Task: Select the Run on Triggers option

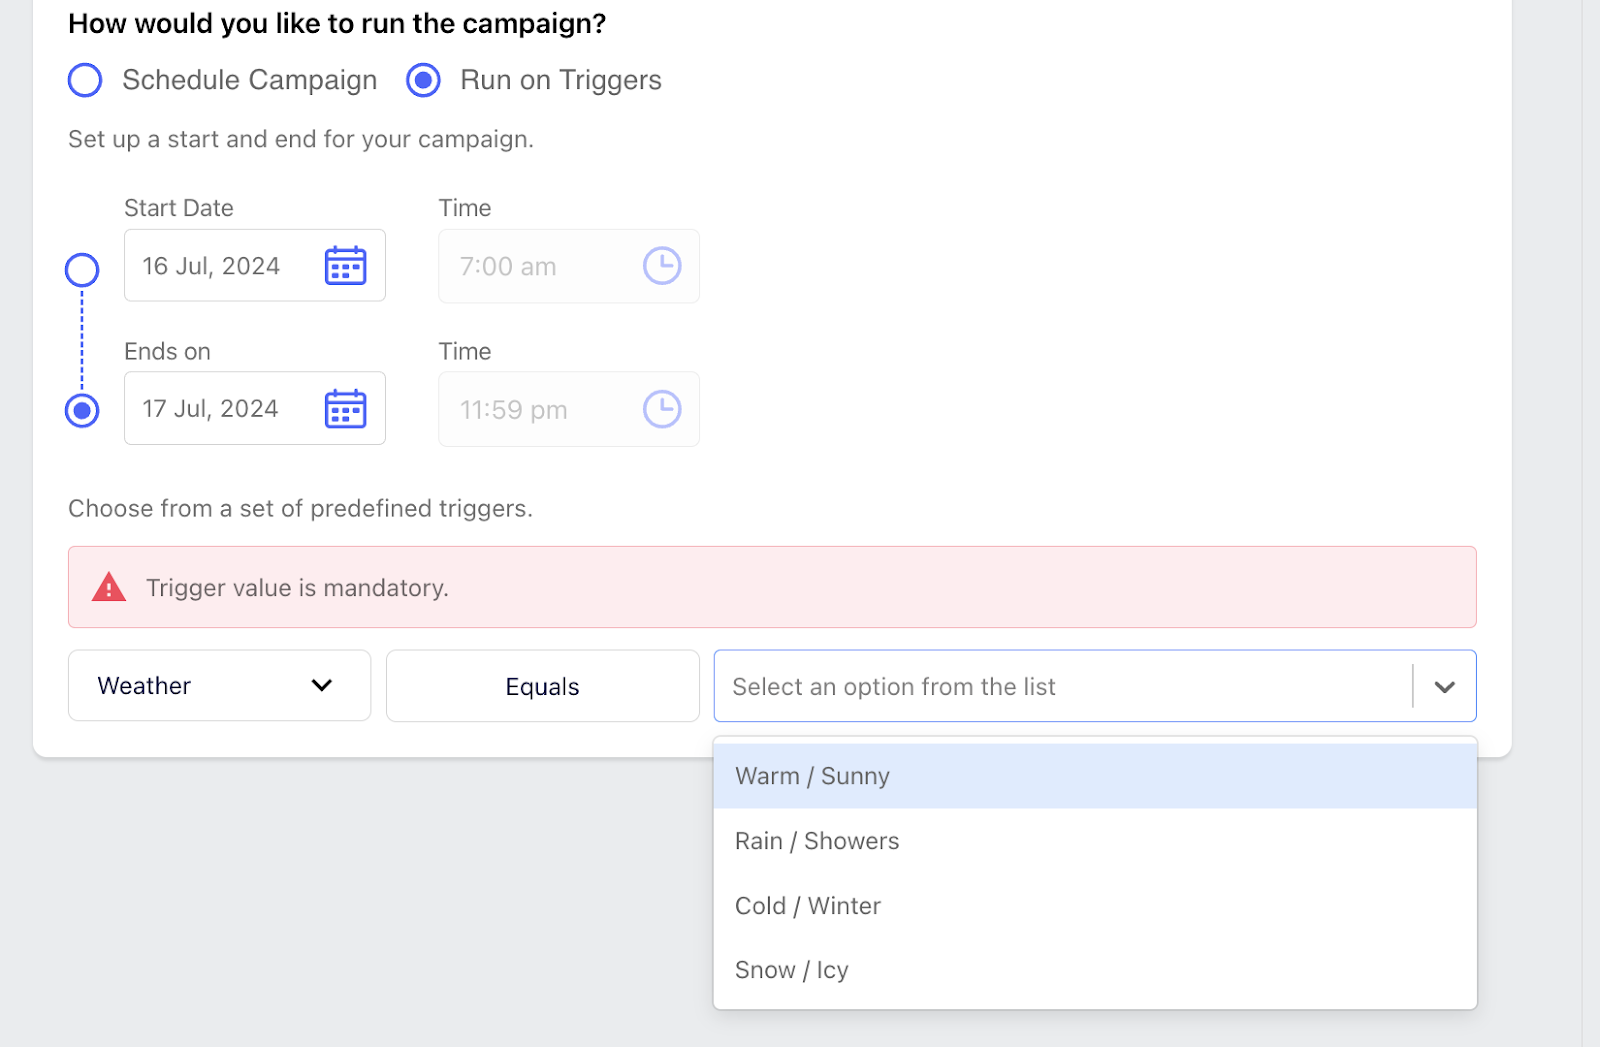Action: 424,80
